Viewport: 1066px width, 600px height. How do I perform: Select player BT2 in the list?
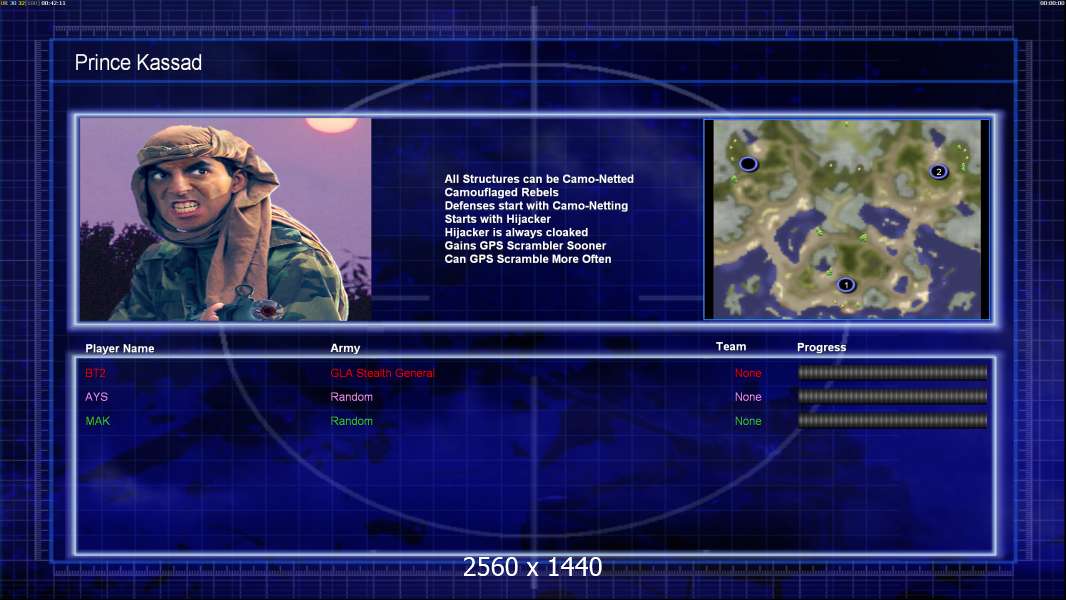pyautogui.click(x=96, y=373)
